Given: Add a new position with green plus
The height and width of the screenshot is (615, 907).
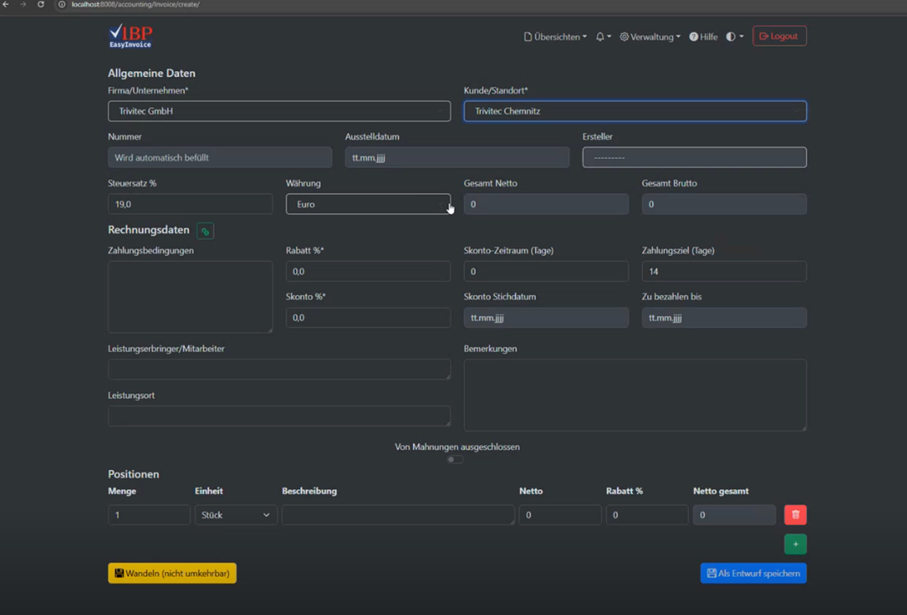Looking at the screenshot, I should [x=795, y=544].
